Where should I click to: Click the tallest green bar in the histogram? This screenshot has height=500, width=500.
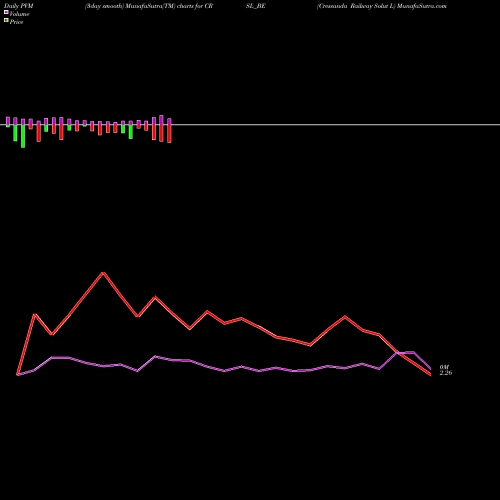(x=23, y=136)
